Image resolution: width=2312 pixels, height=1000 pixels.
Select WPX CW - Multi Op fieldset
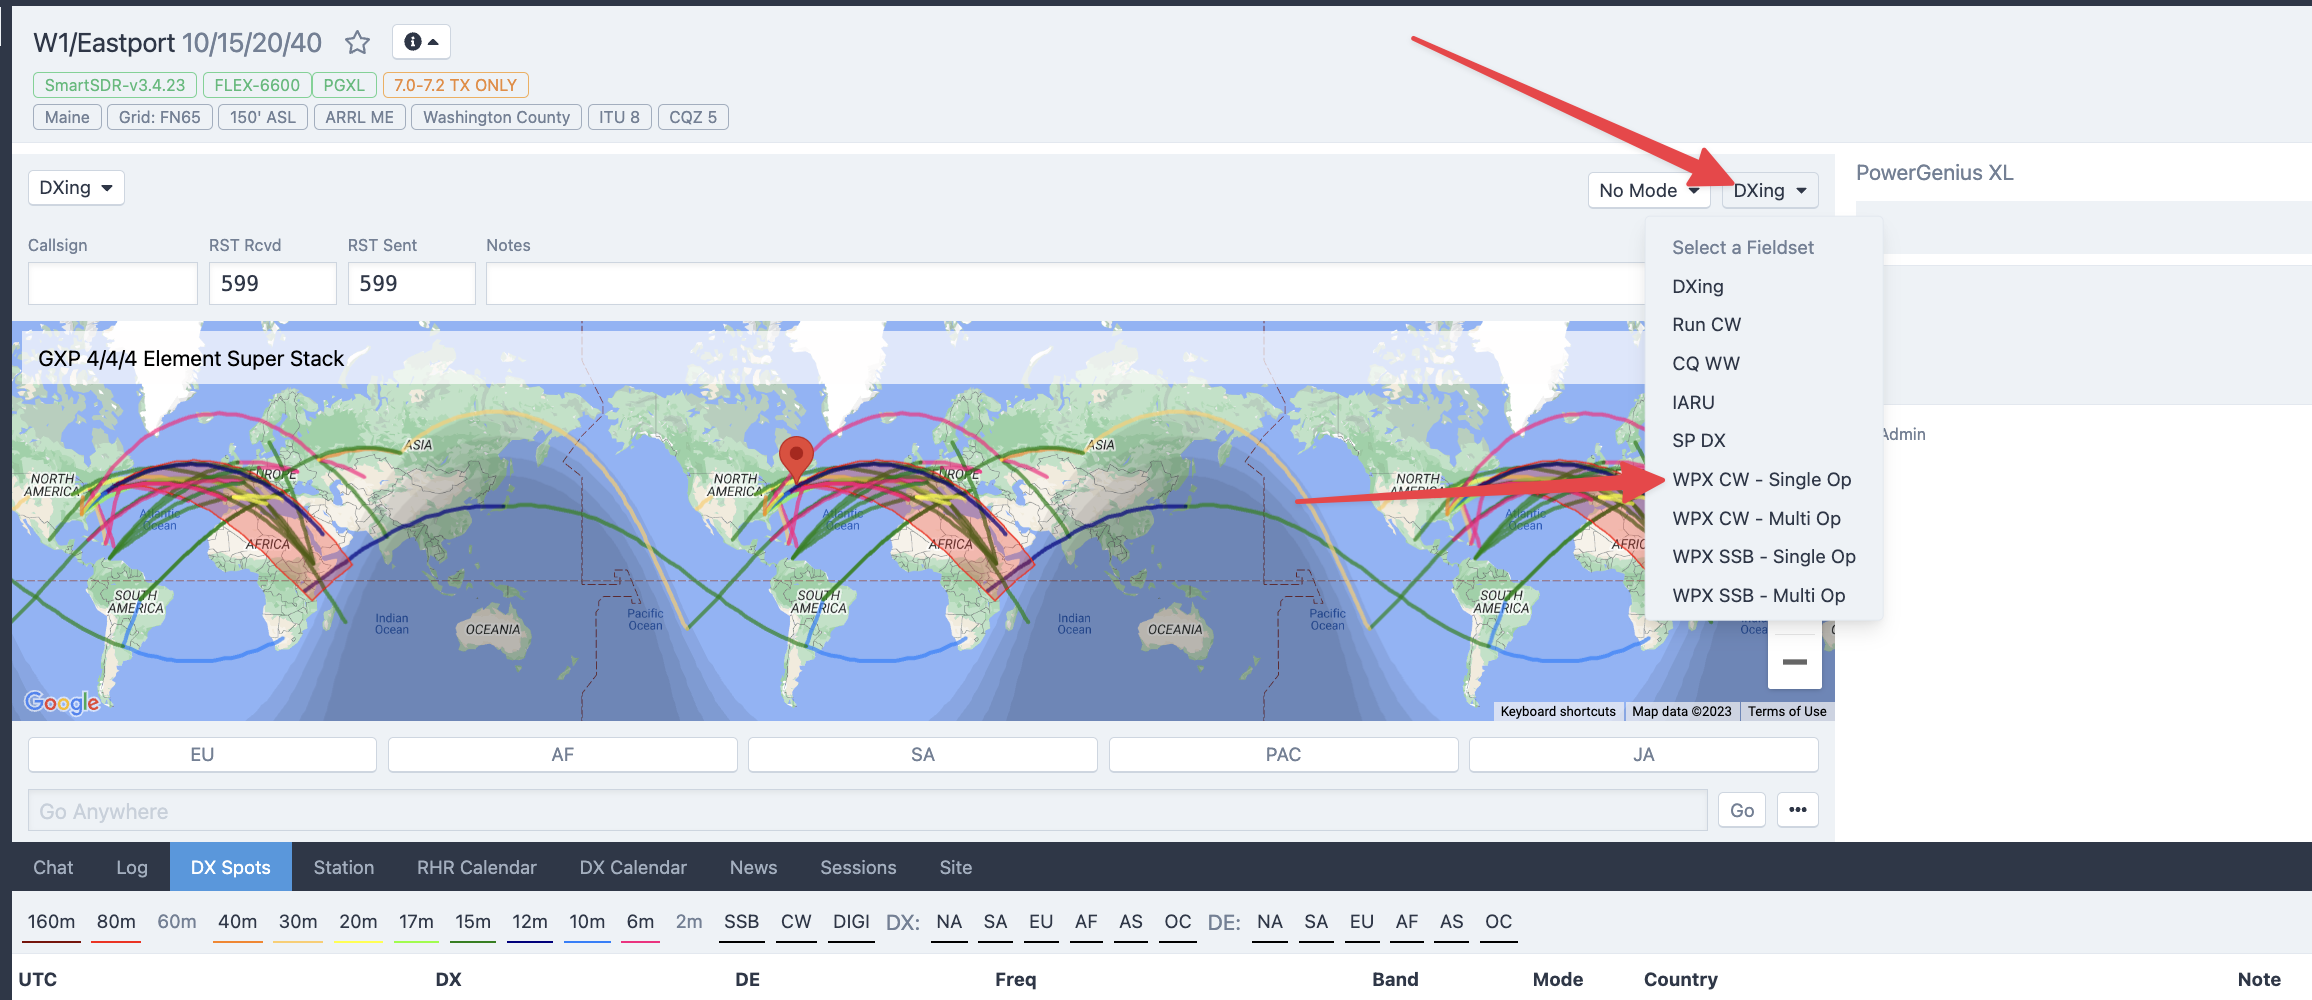[1757, 518]
